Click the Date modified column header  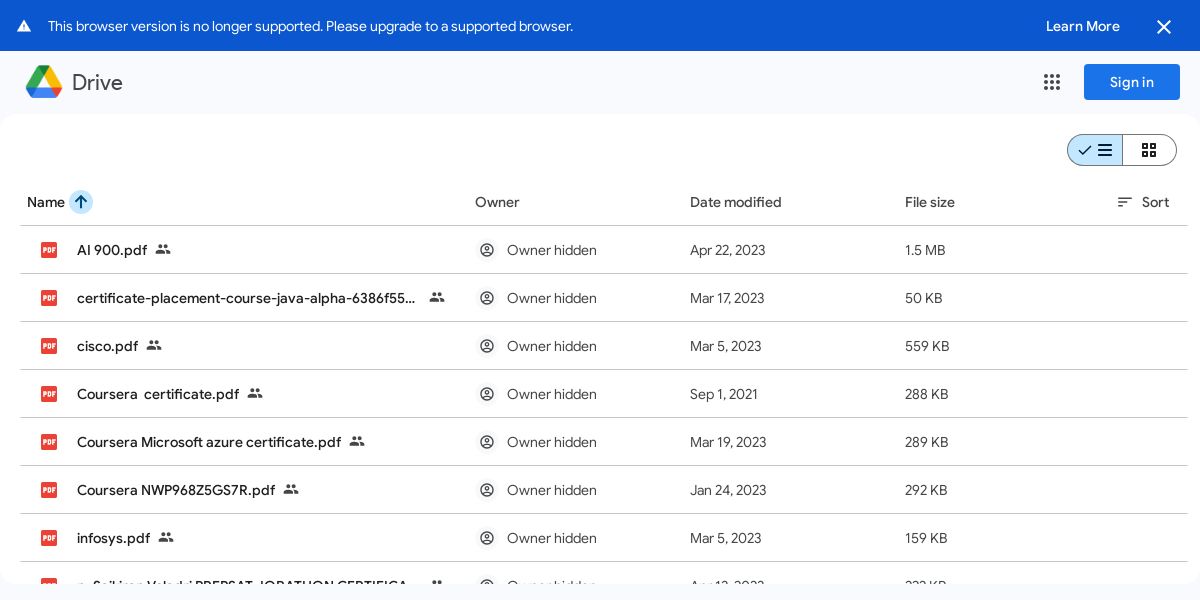(x=735, y=202)
